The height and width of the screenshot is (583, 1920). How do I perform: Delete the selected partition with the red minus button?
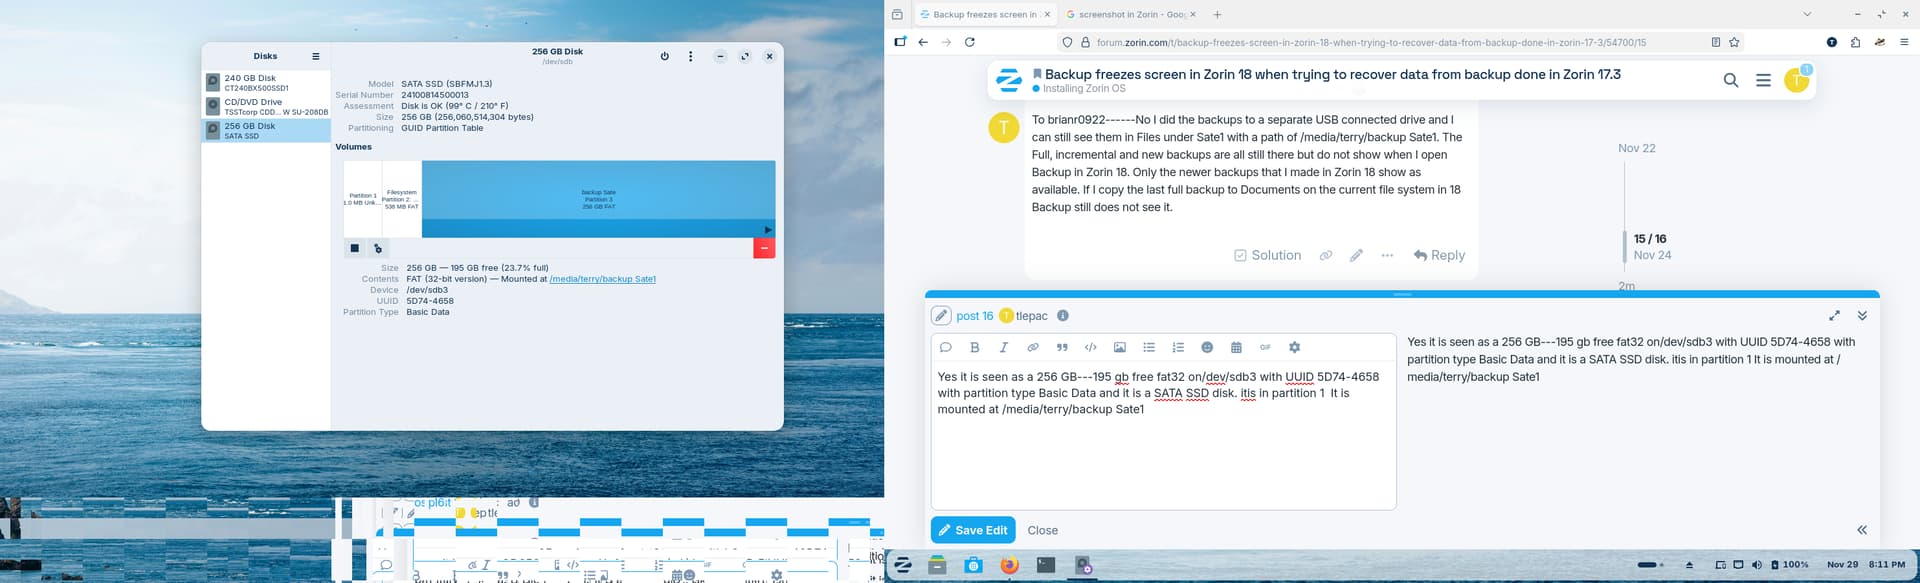(764, 248)
